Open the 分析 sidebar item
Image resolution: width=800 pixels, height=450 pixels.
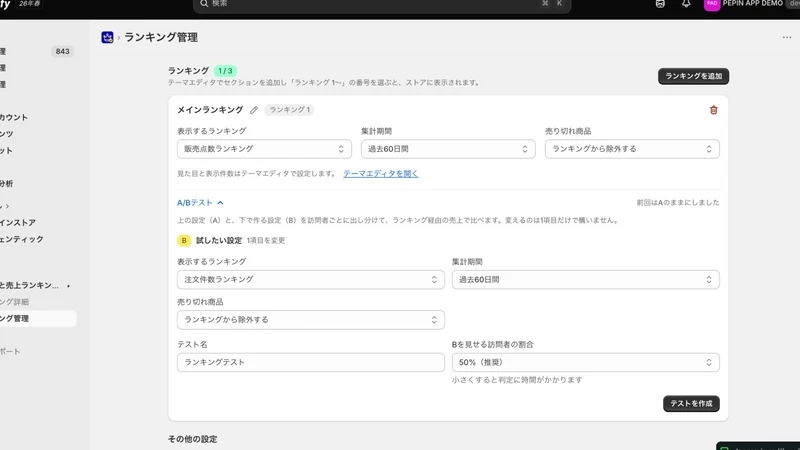(36, 184)
